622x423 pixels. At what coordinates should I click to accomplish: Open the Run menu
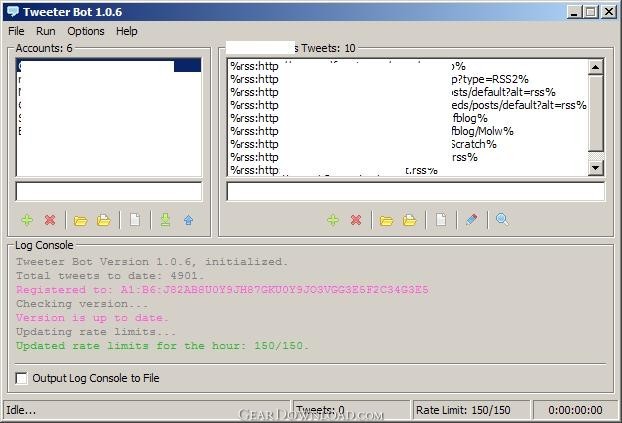coord(46,31)
